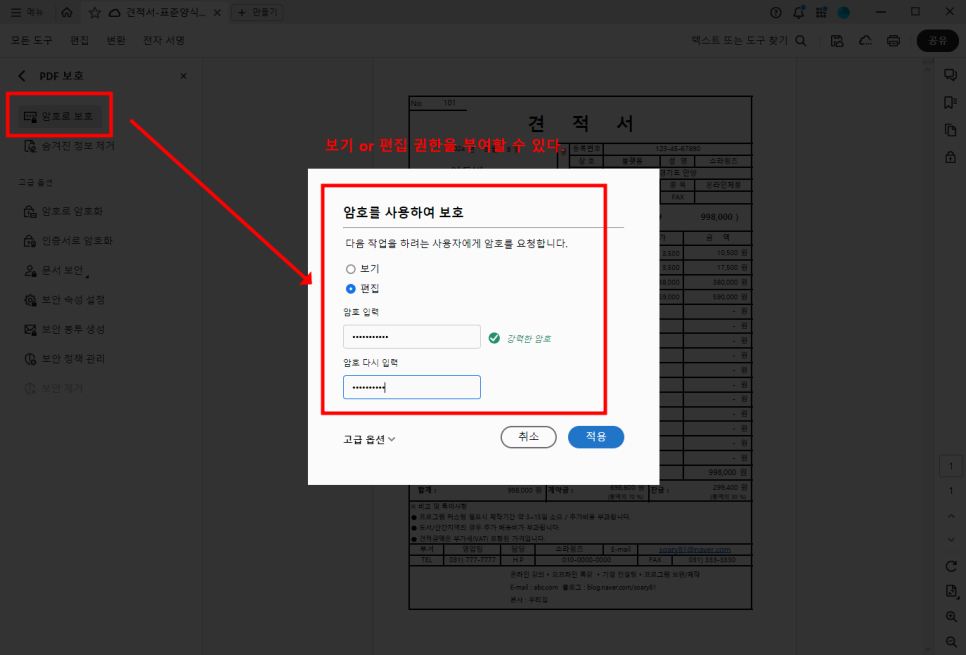The width and height of the screenshot is (966, 655).
Task: Select 숨겨진 정보 제거 tool
Action: click(x=70, y=146)
